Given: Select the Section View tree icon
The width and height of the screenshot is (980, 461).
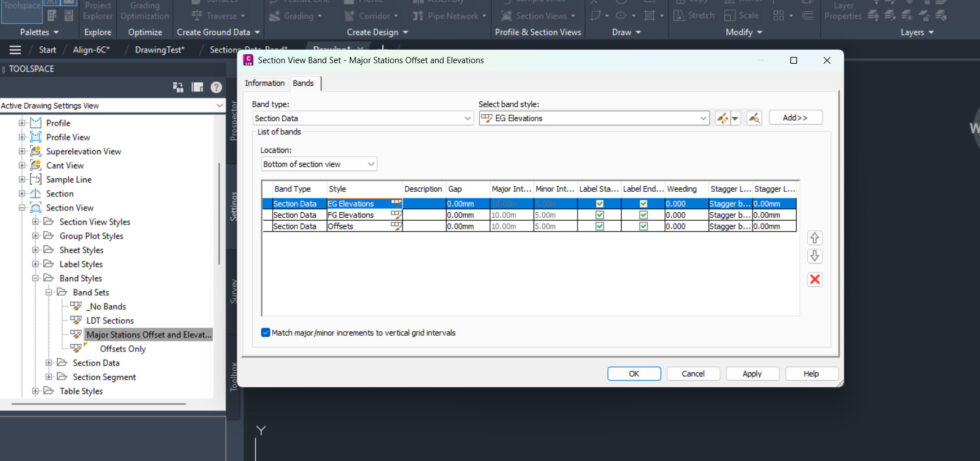Looking at the screenshot, I should pyautogui.click(x=36, y=207).
